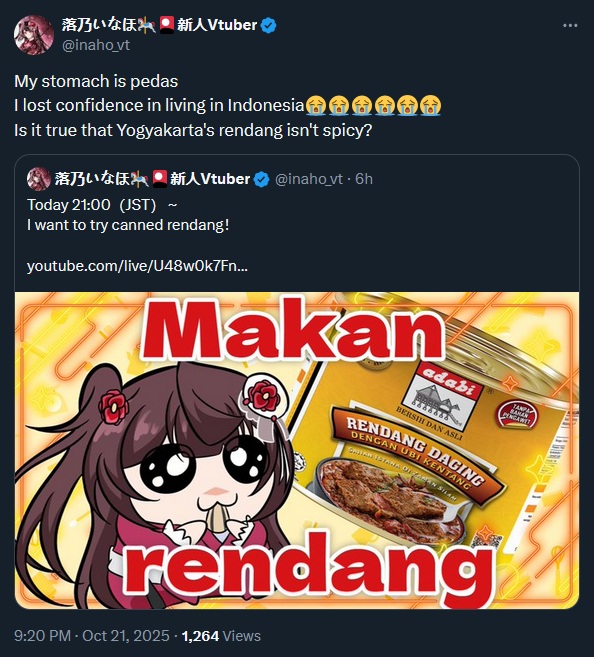Image resolution: width=594 pixels, height=657 pixels.
Task: Click the first crying emoji in tweet text
Action: [x=316, y=105]
